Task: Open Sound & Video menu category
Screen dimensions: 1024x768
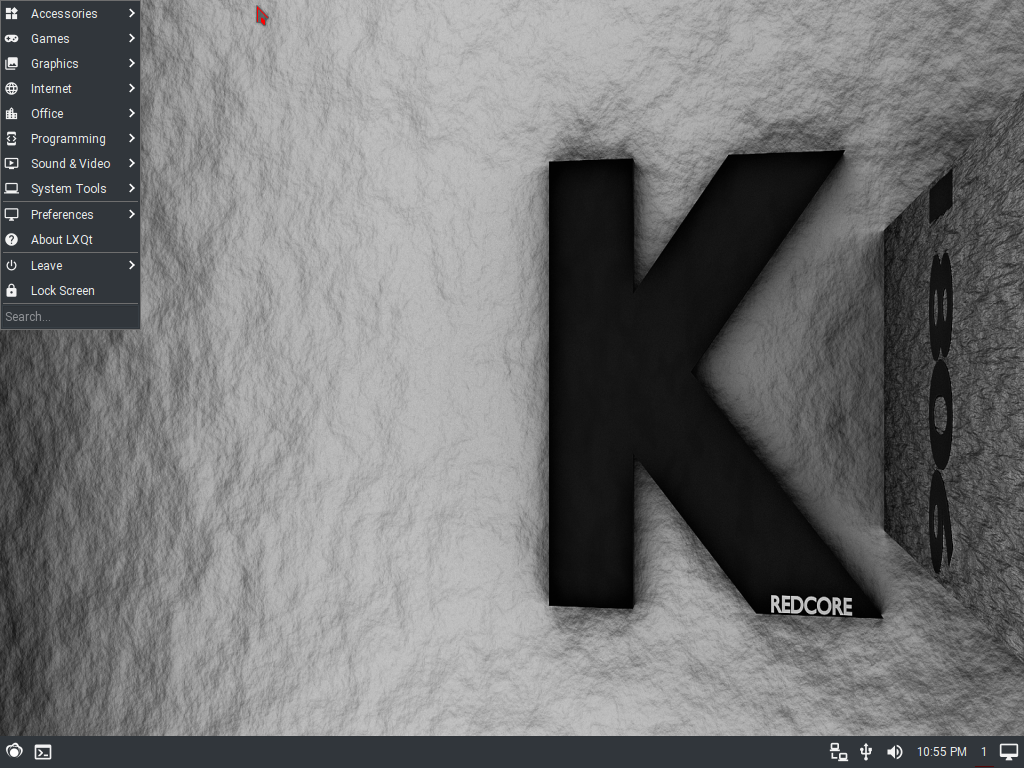Action: (70, 163)
